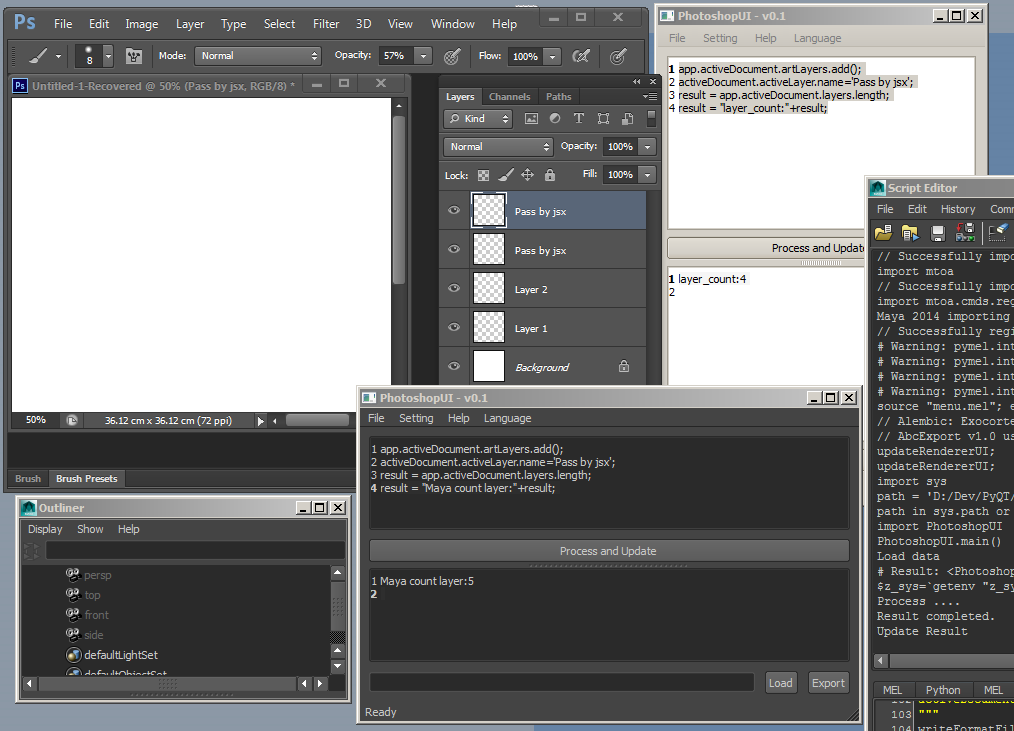Toggle visibility of Layer 1
This screenshot has width=1014, height=731.
[454, 327]
